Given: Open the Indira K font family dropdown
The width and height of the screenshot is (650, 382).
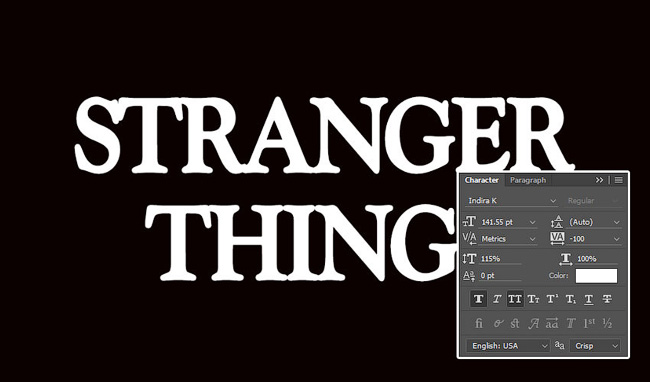Looking at the screenshot, I should click(x=512, y=201).
